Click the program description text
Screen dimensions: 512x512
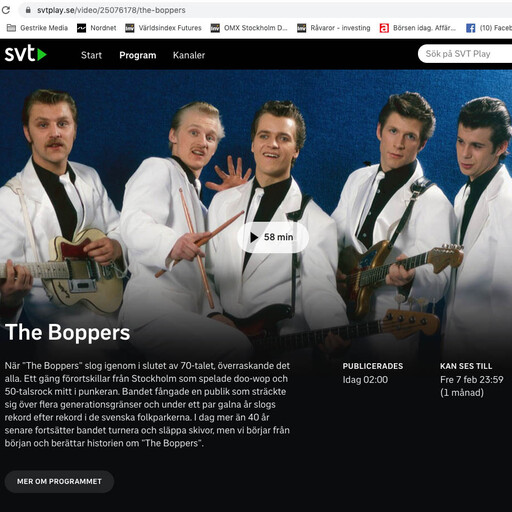(x=147, y=404)
